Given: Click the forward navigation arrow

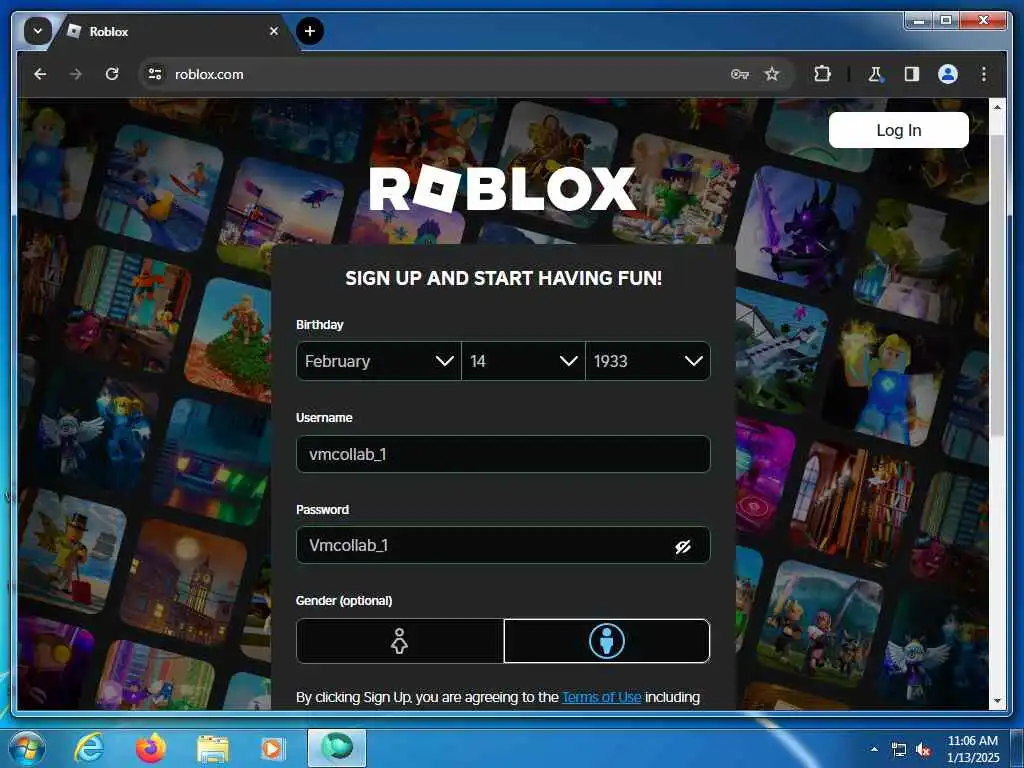Looking at the screenshot, I should tap(76, 74).
